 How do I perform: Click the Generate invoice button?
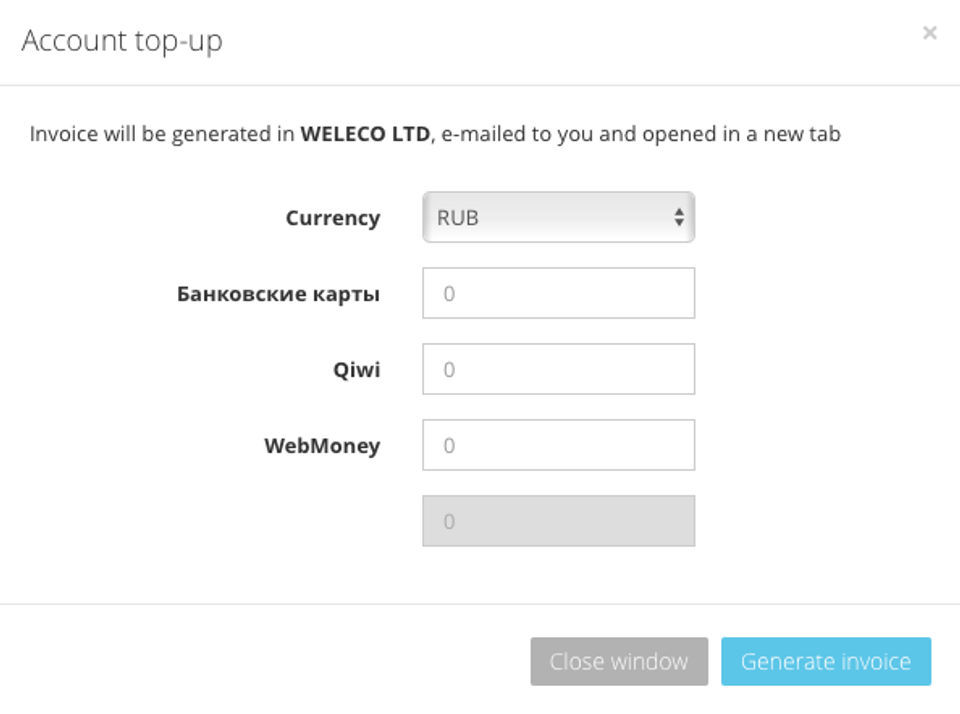click(825, 661)
